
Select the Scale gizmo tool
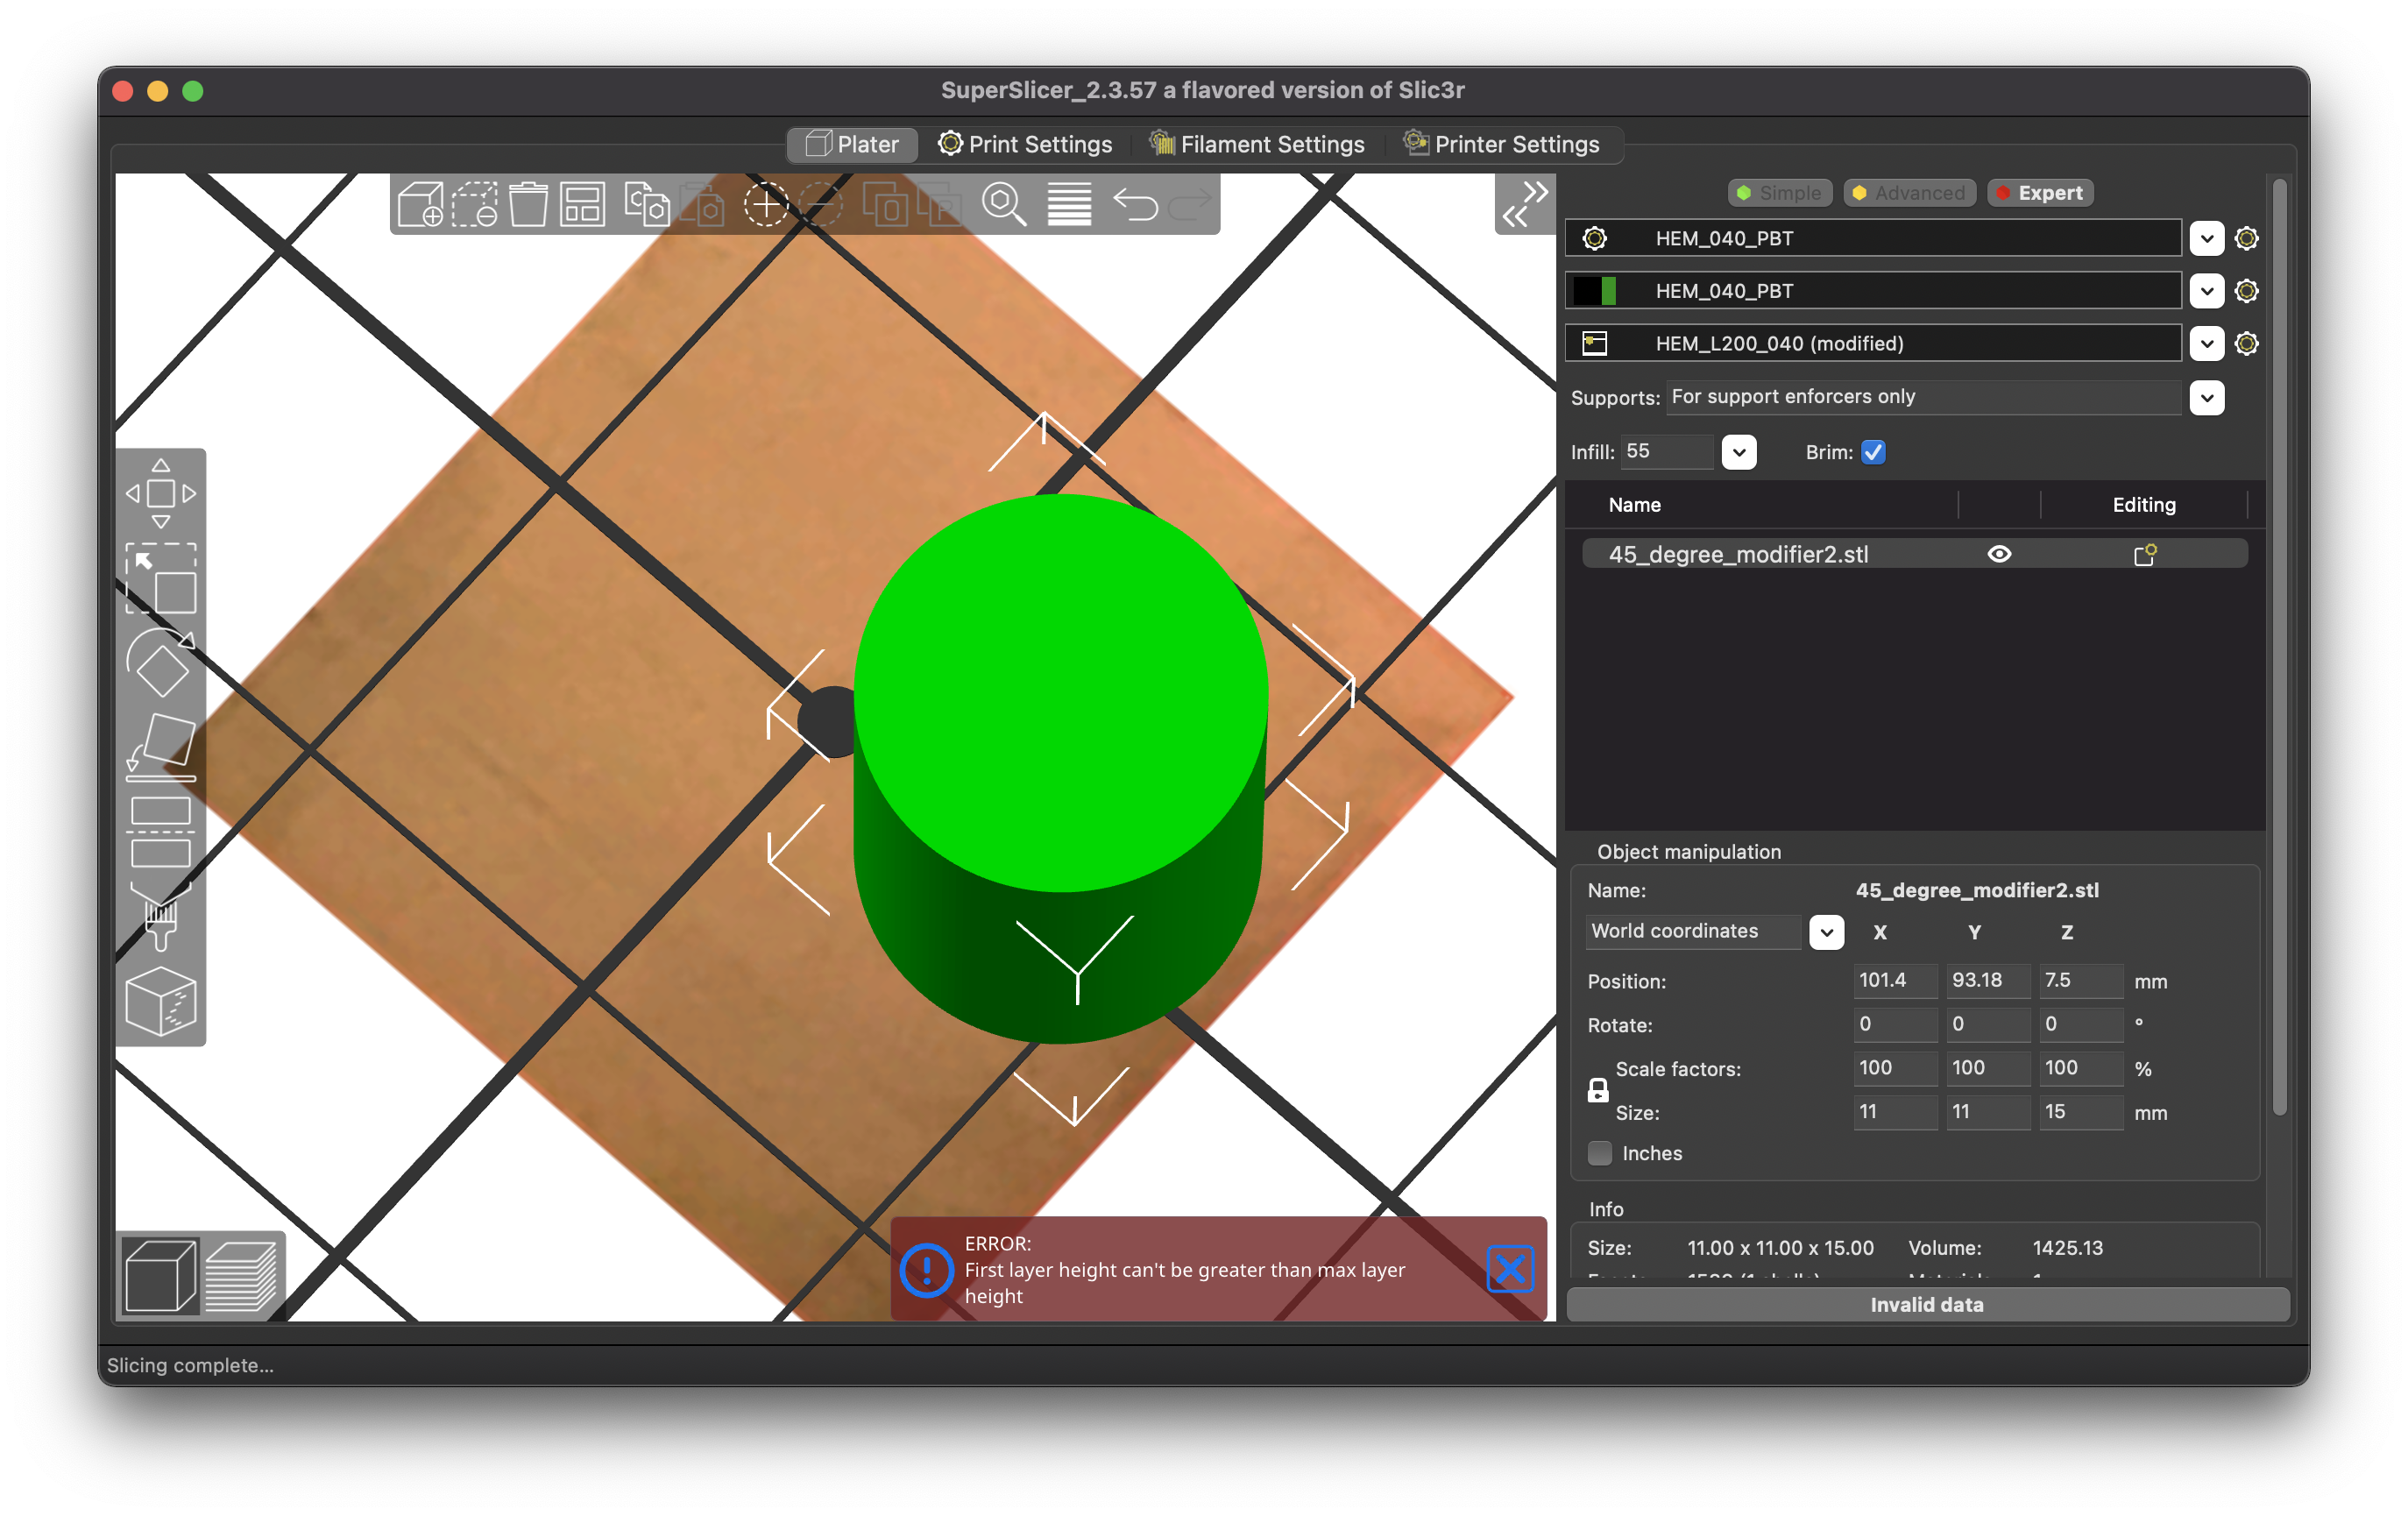161,578
